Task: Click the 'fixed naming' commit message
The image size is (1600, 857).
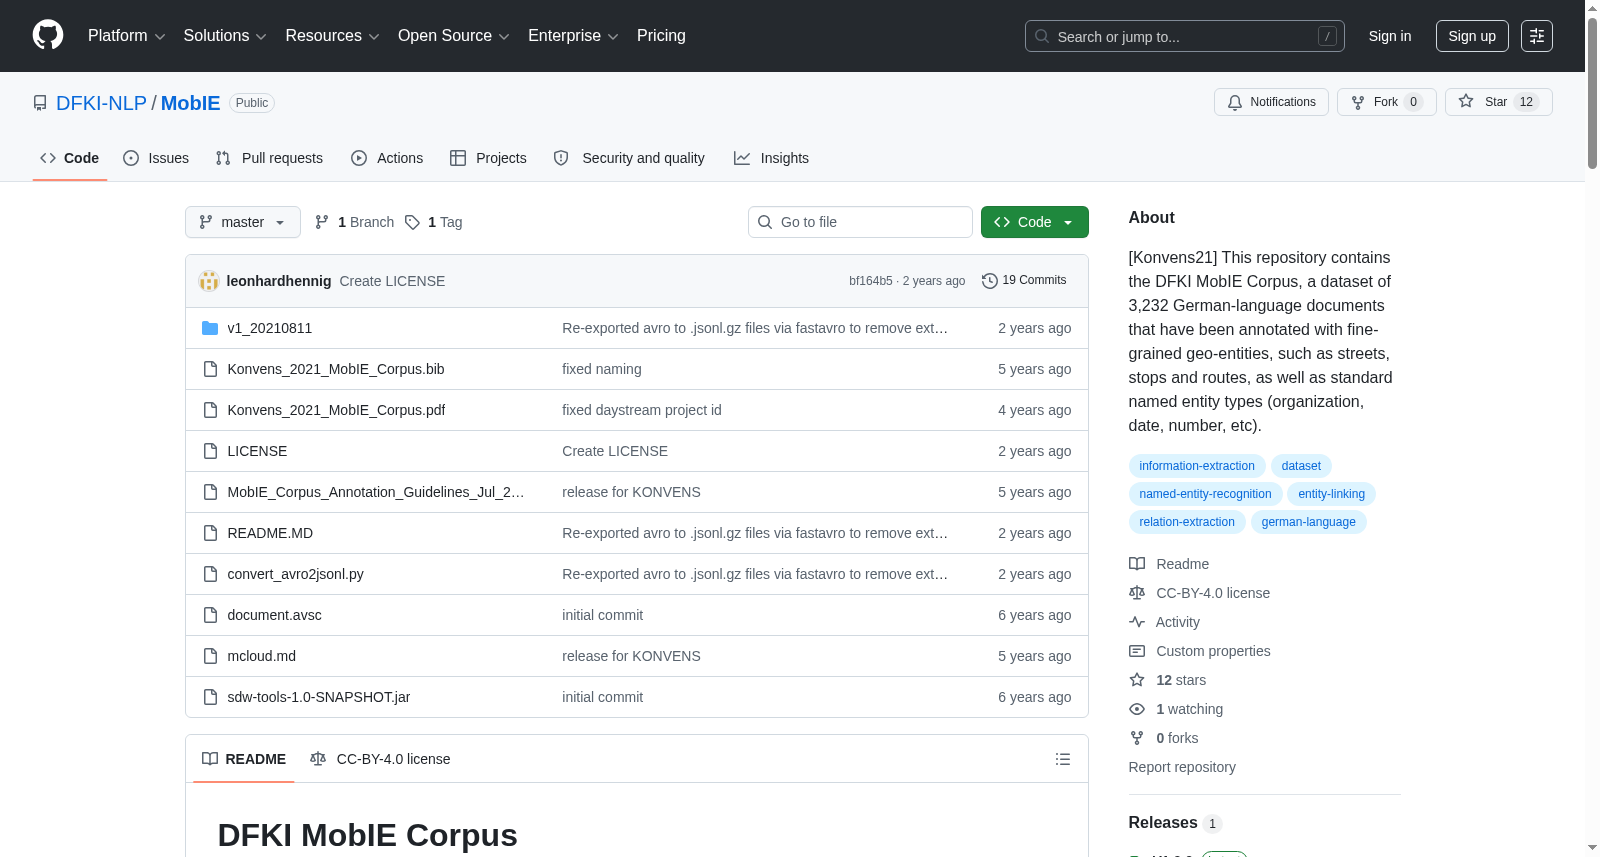Action: [602, 369]
